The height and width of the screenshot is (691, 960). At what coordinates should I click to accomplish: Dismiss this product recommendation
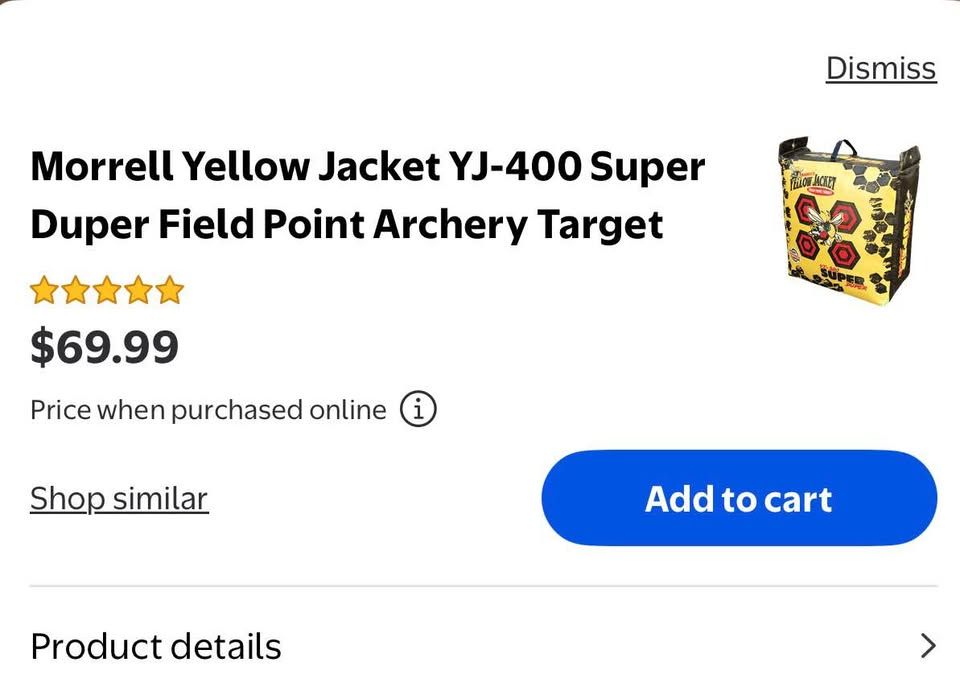(x=880, y=68)
